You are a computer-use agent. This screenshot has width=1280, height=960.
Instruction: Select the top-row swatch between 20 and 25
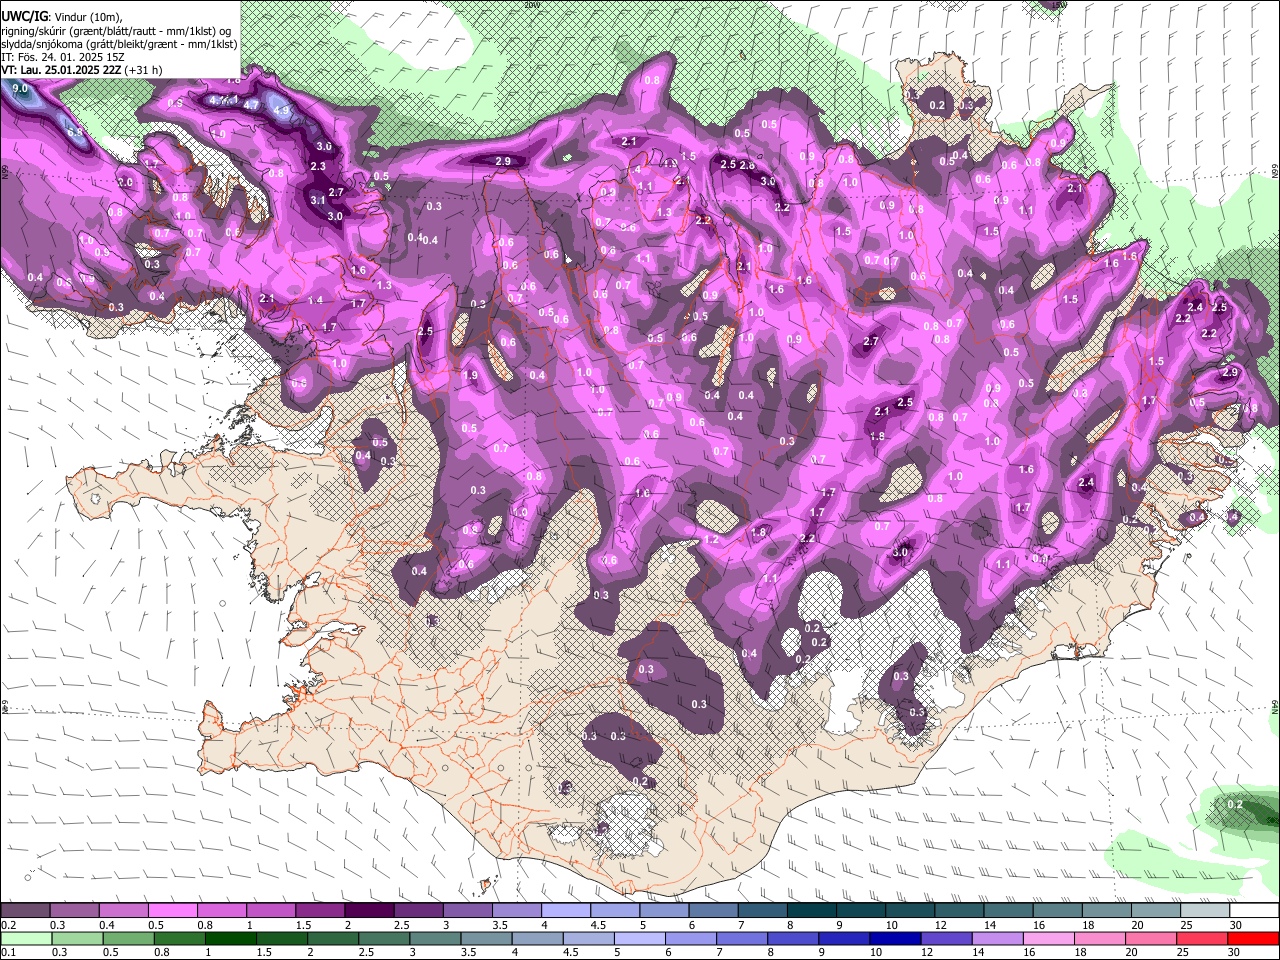coord(1155,910)
